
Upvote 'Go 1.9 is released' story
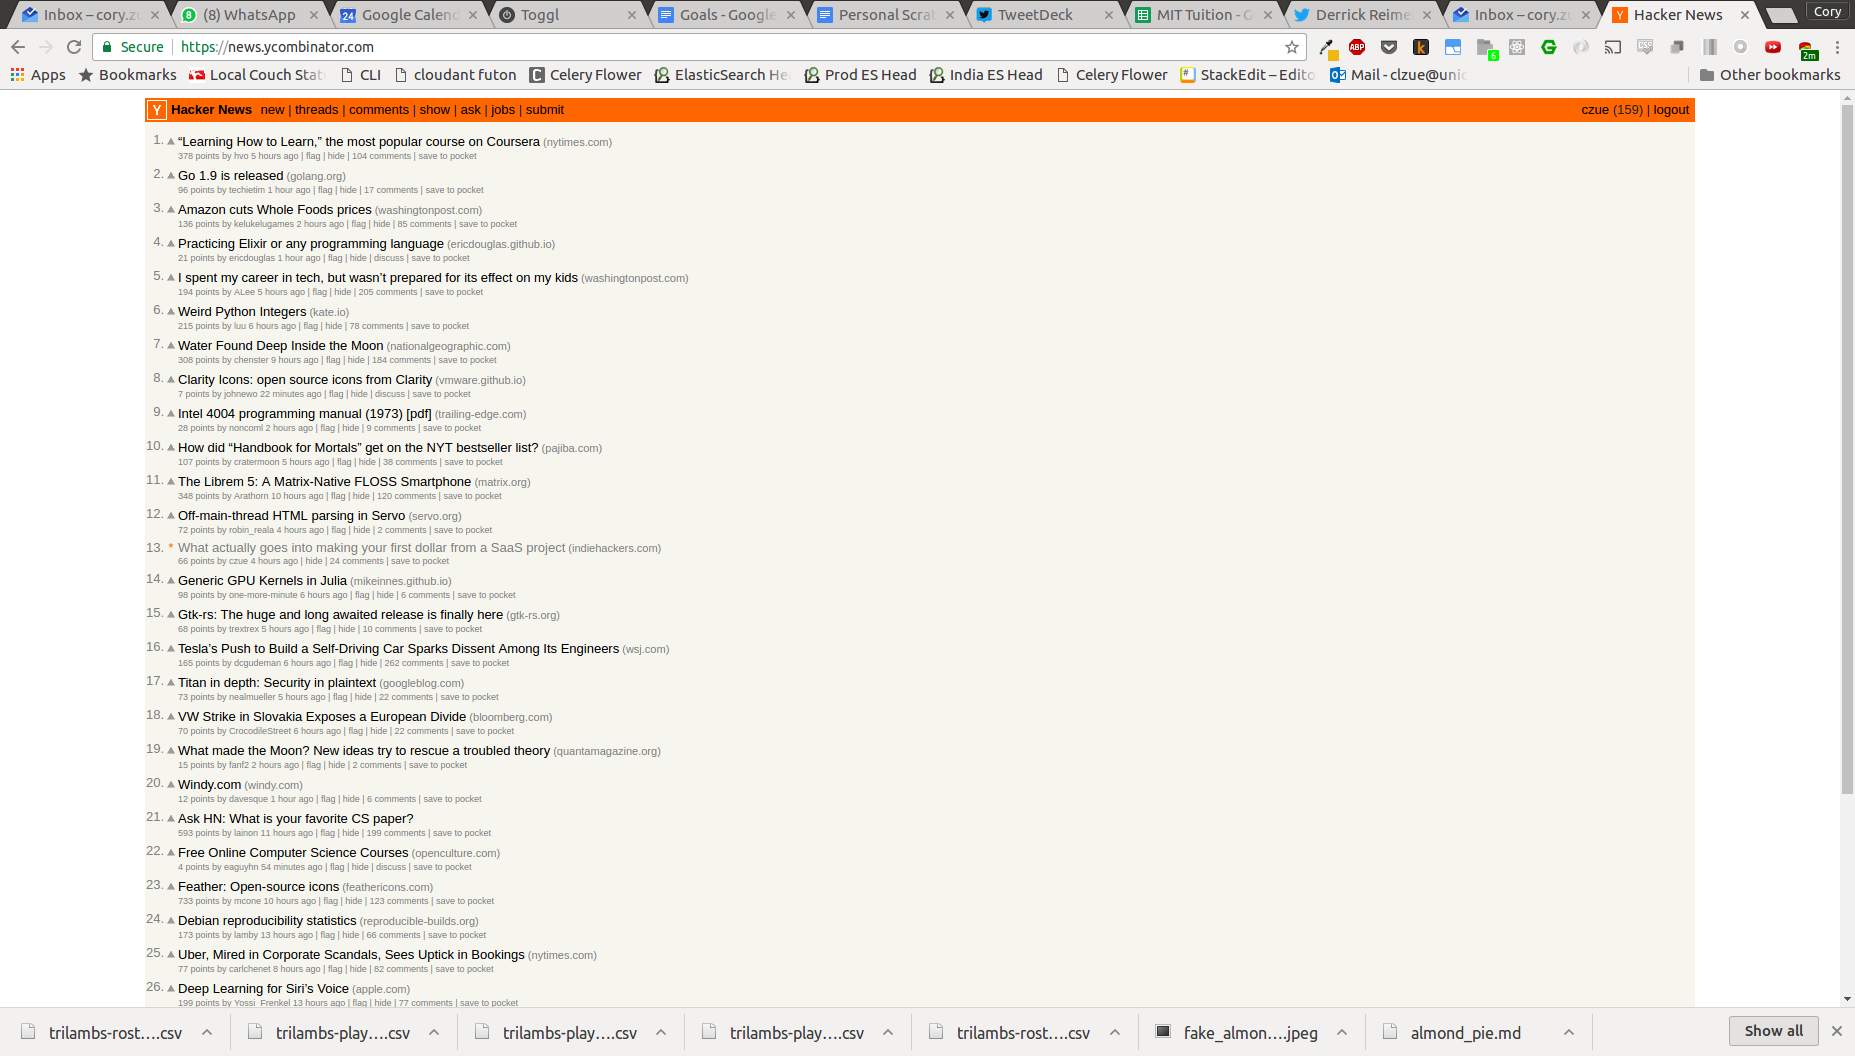click(171, 176)
